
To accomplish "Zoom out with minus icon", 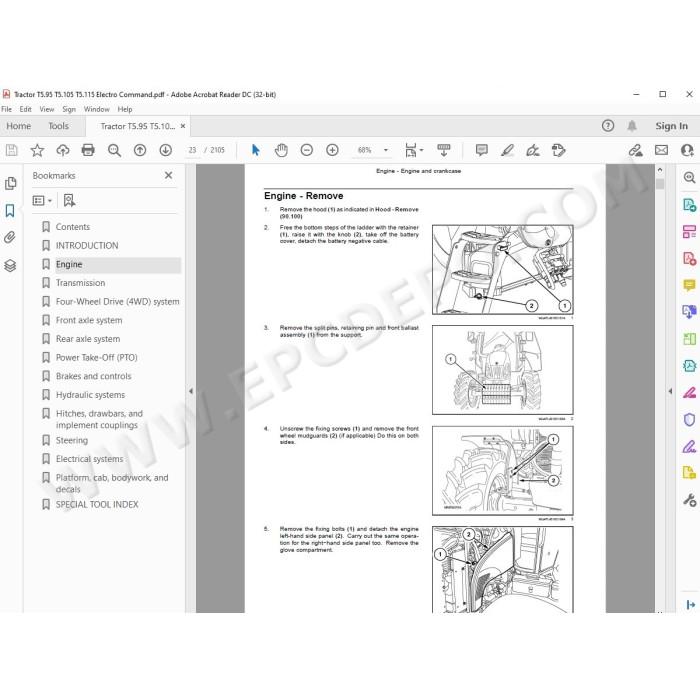I will click(307, 150).
